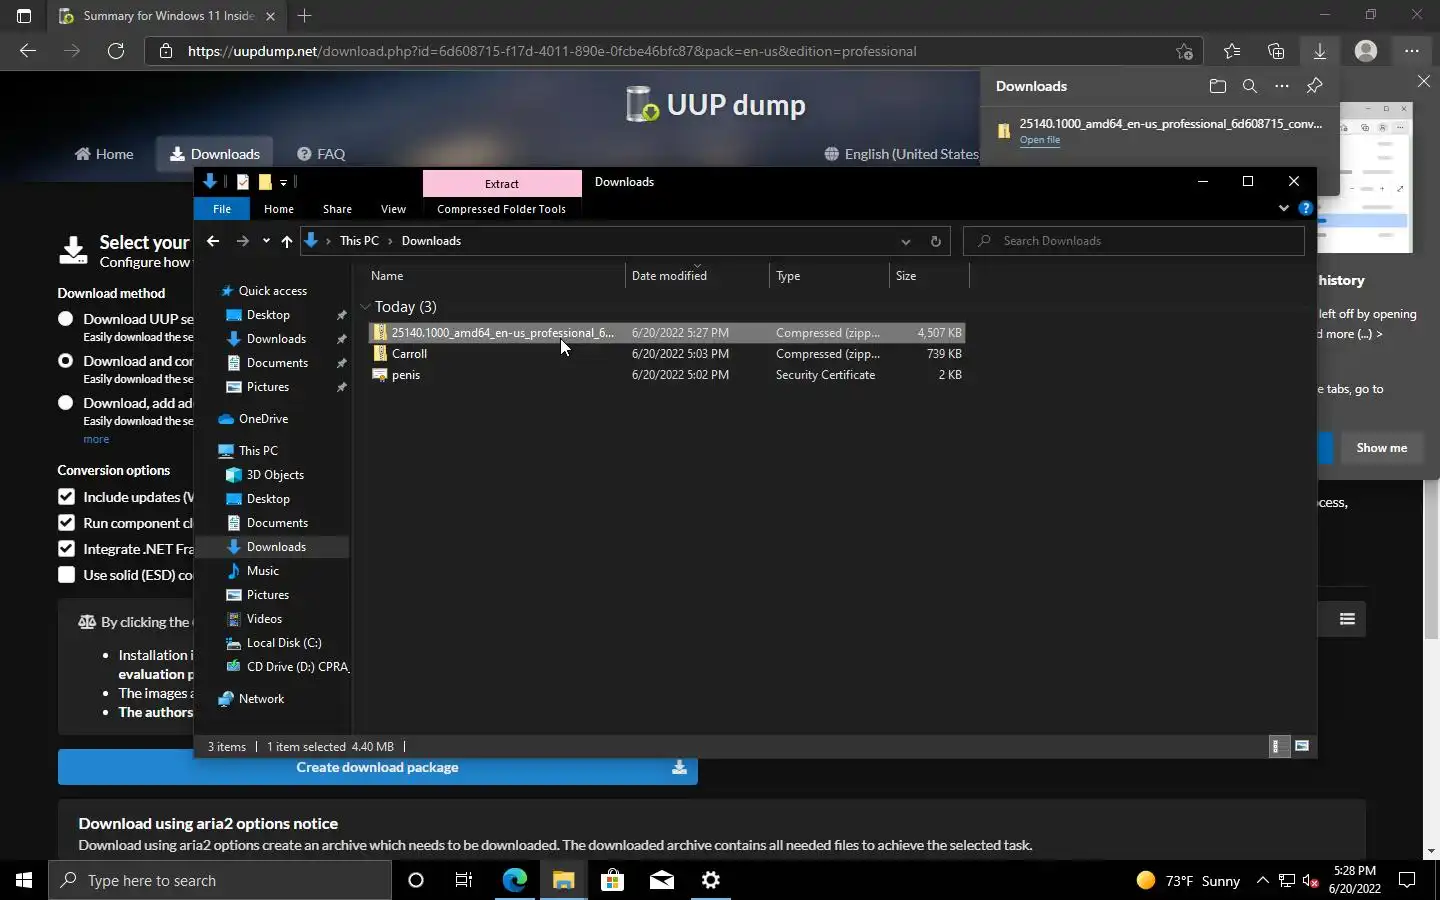The height and width of the screenshot is (900, 1440).
Task: Open Explorer Home ribbon tab
Action: 279,209
